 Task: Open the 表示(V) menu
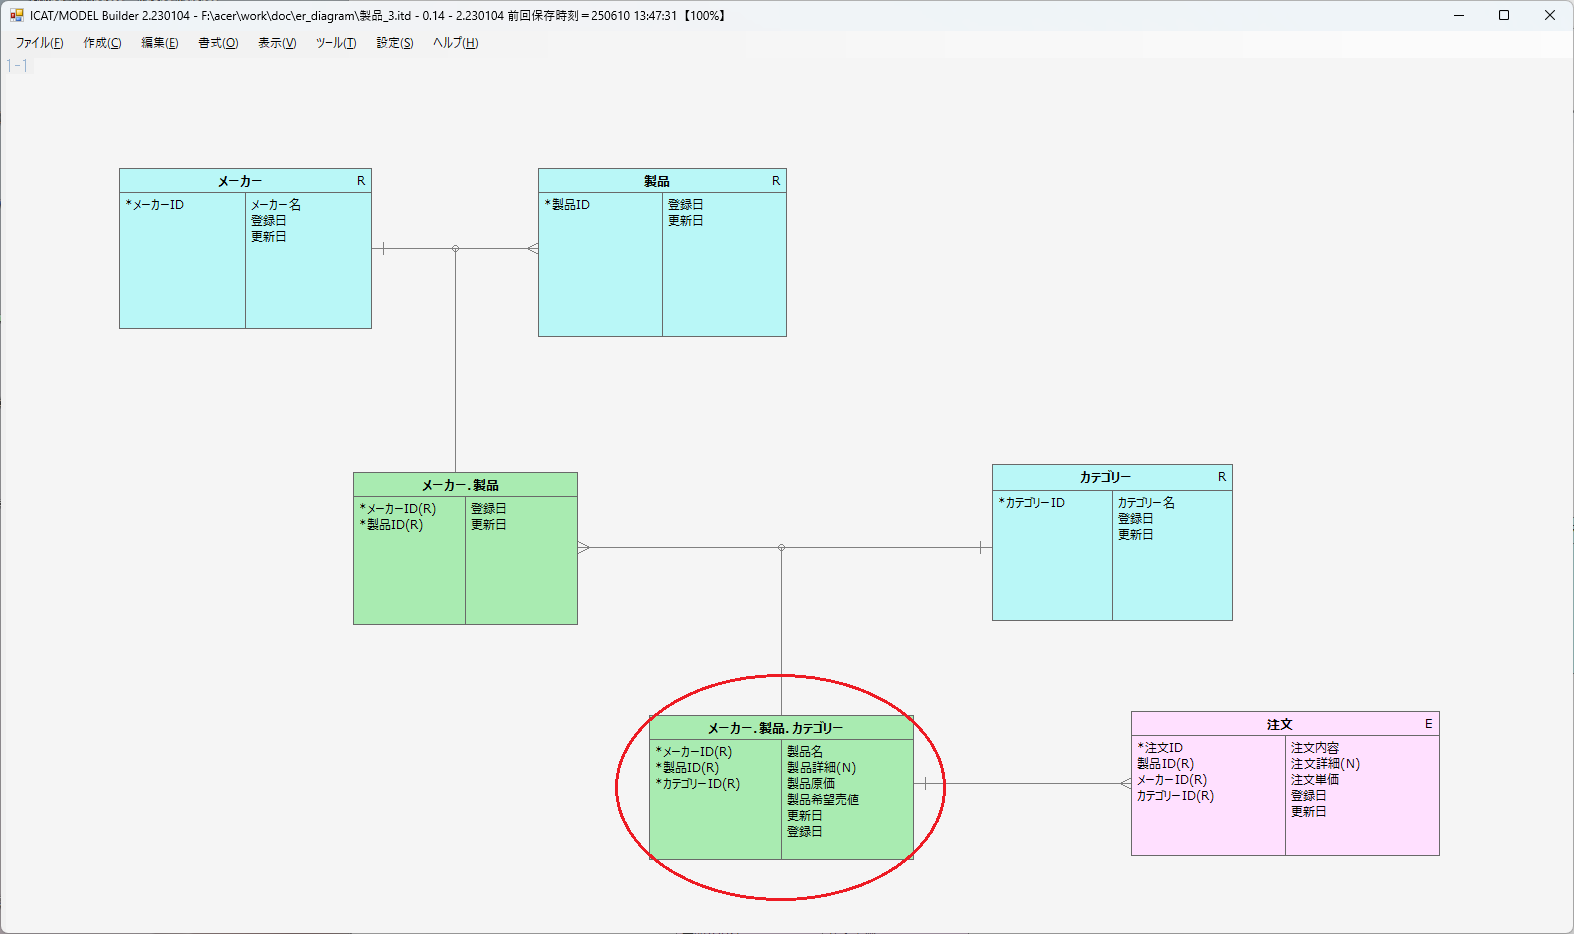[x=277, y=43]
